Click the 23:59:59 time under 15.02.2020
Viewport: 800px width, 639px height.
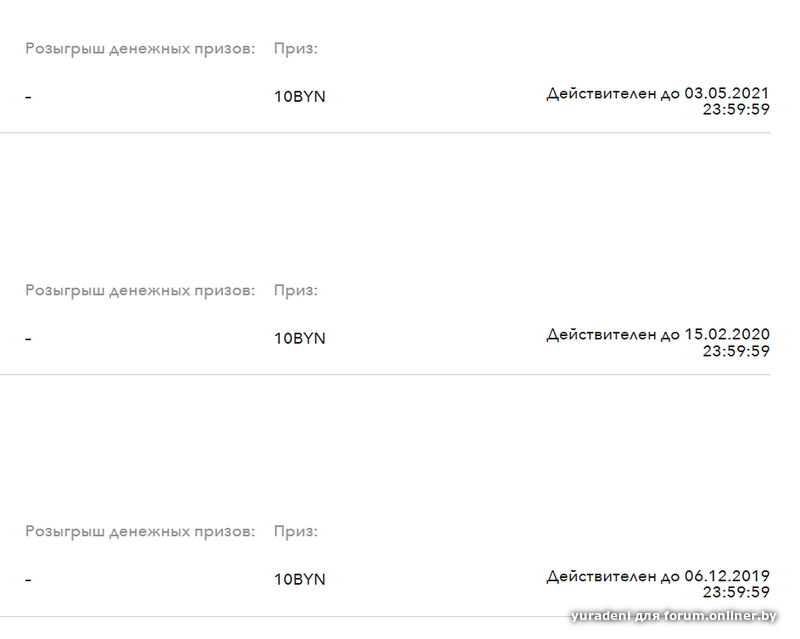(x=736, y=351)
